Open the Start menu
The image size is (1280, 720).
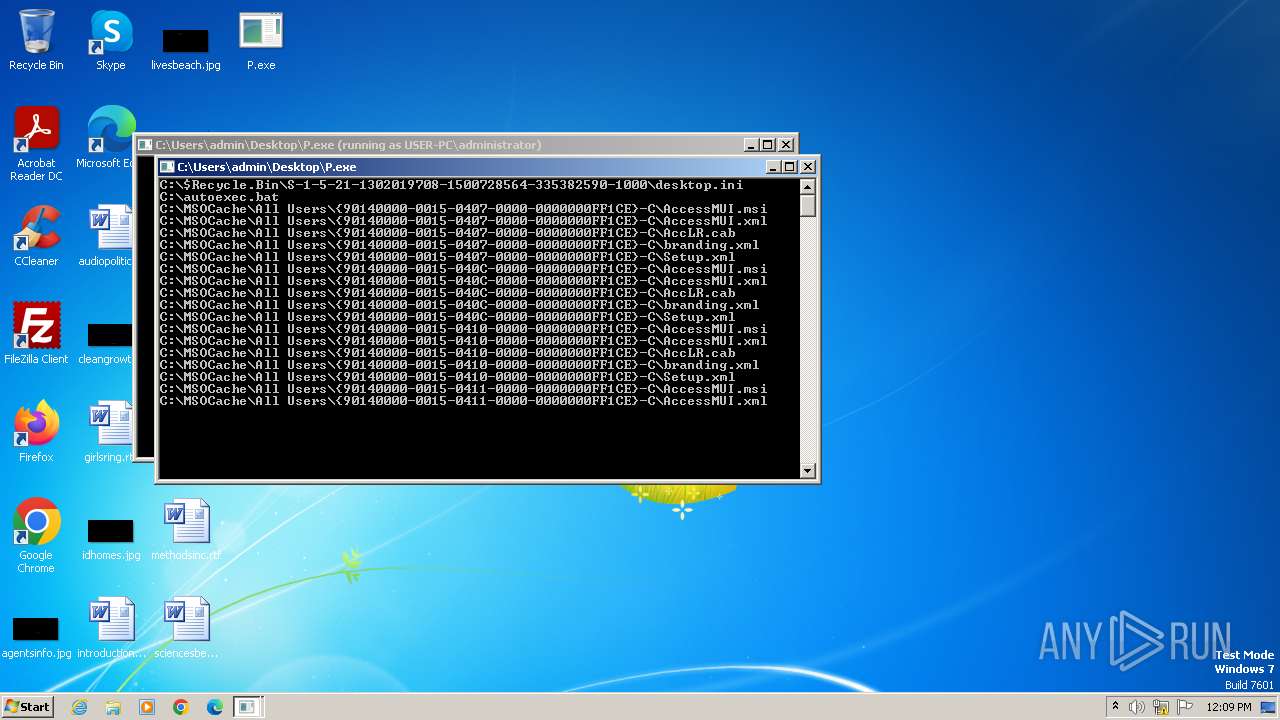tap(27, 706)
